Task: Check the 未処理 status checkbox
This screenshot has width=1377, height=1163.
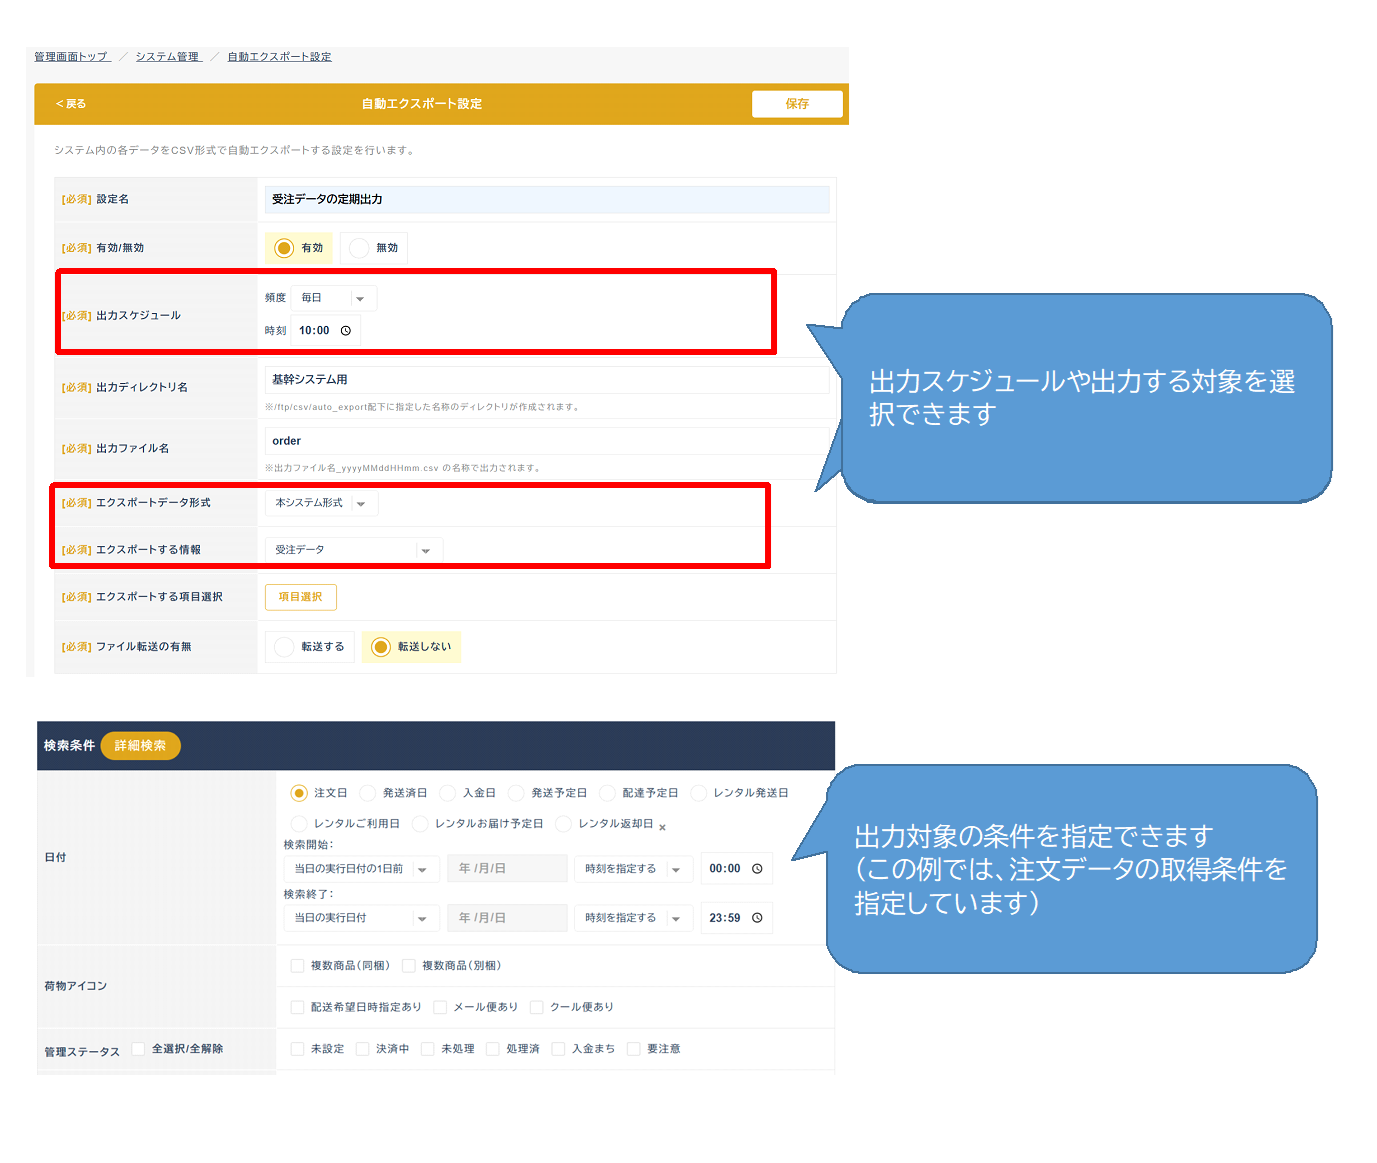Action: pyautogui.click(x=428, y=1049)
